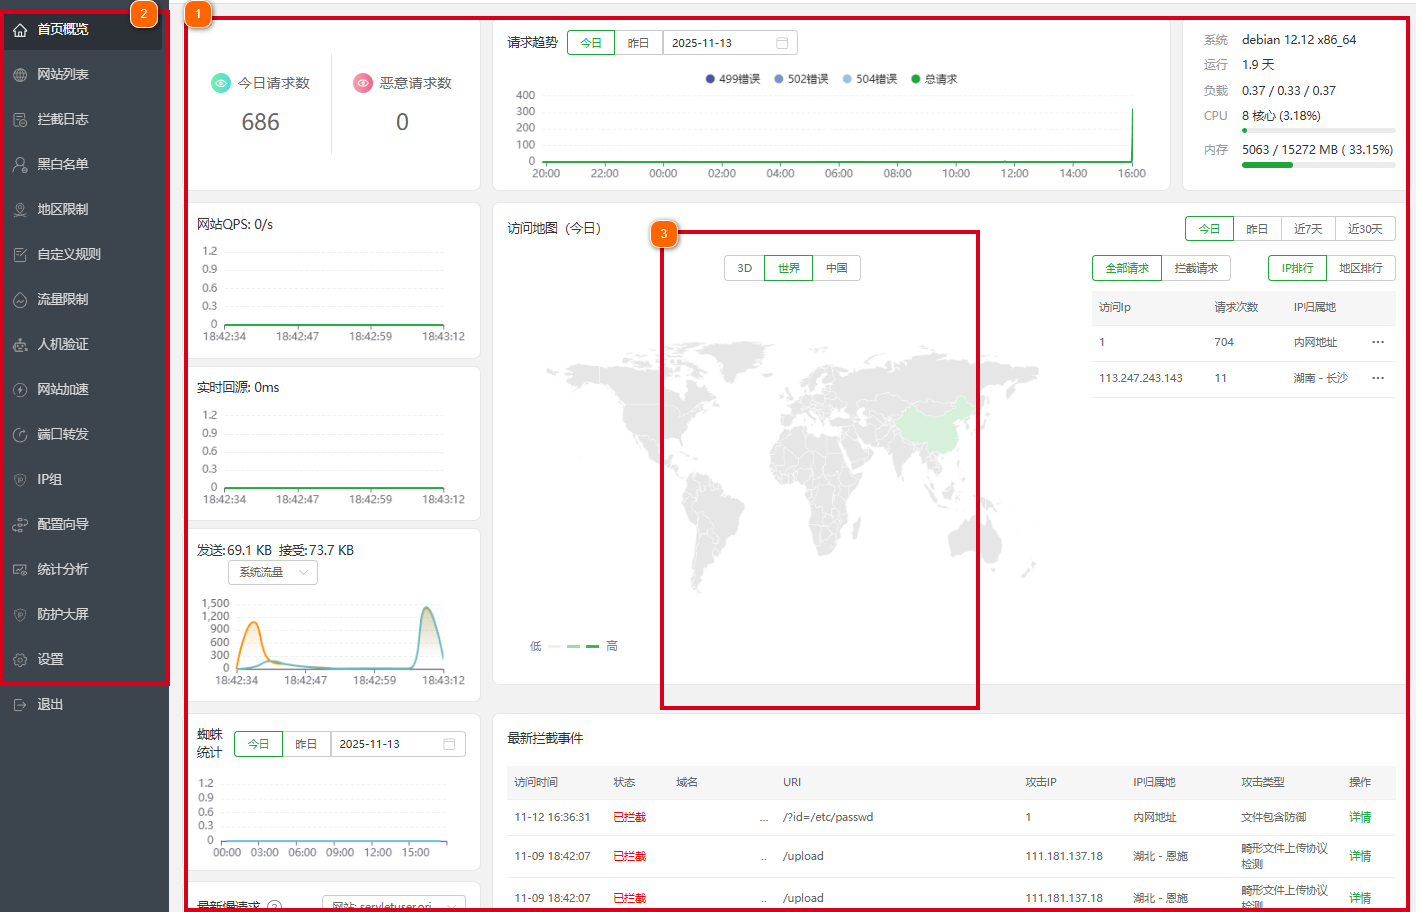This screenshot has height=912, width=1416.
Task: Click the calendar icon in 请求趋势 date field
Action: (x=782, y=43)
